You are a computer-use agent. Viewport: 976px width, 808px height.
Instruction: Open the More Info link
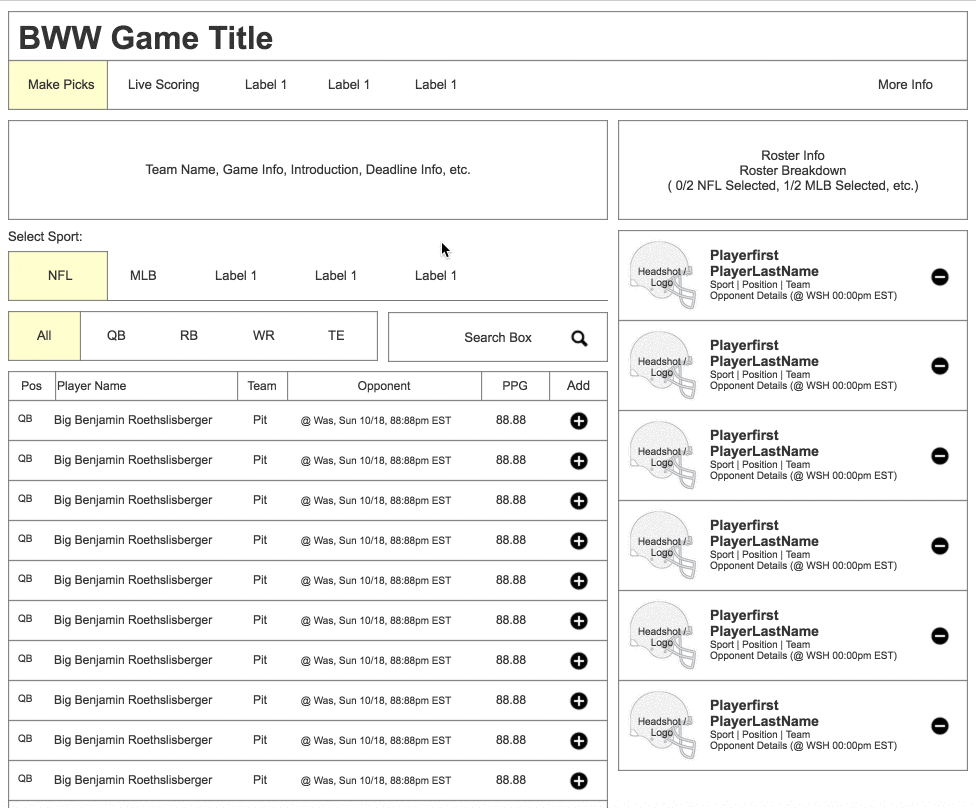point(905,85)
